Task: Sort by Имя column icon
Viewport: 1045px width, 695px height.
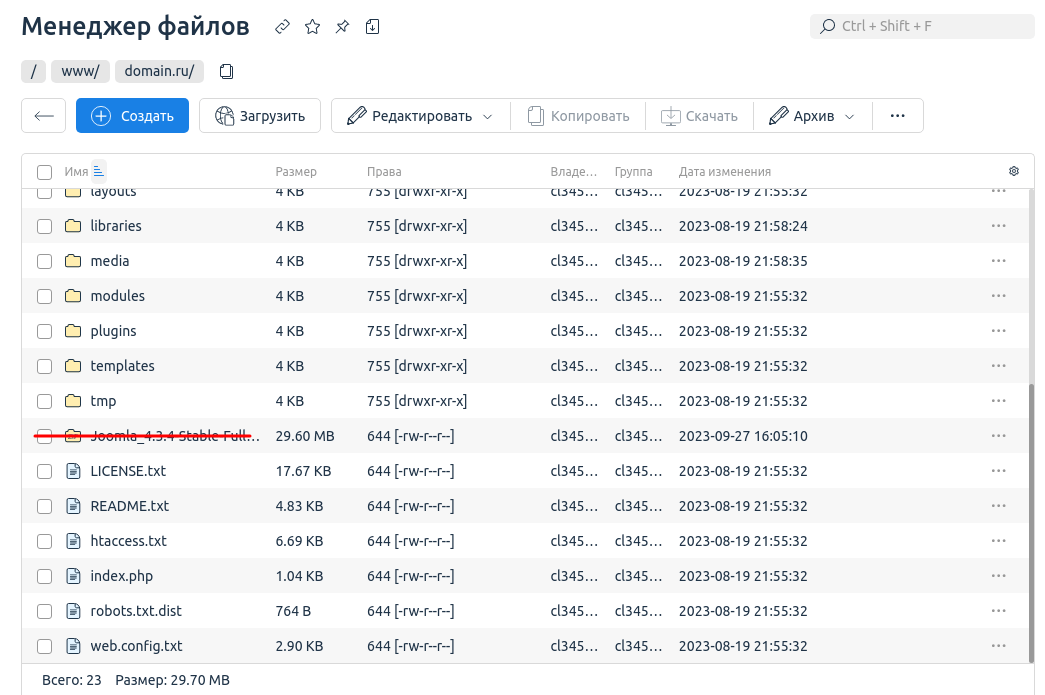Action: click(x=99, y=171)
